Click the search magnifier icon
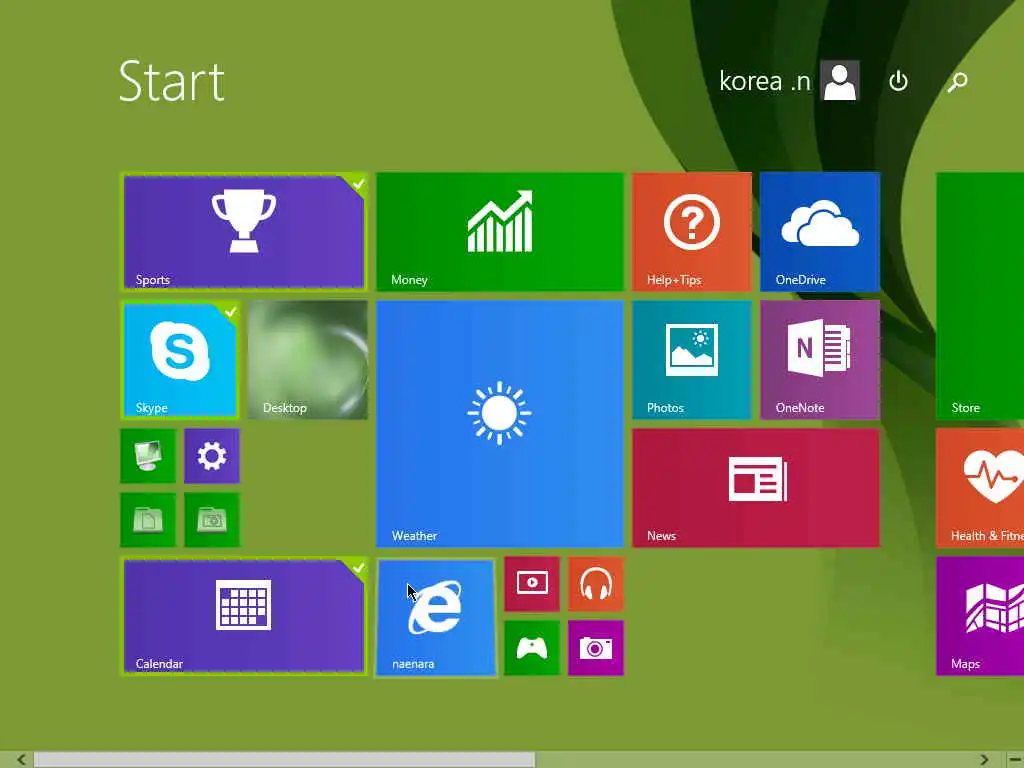This screenshot has width=1024, height=768. pos(957,82)
